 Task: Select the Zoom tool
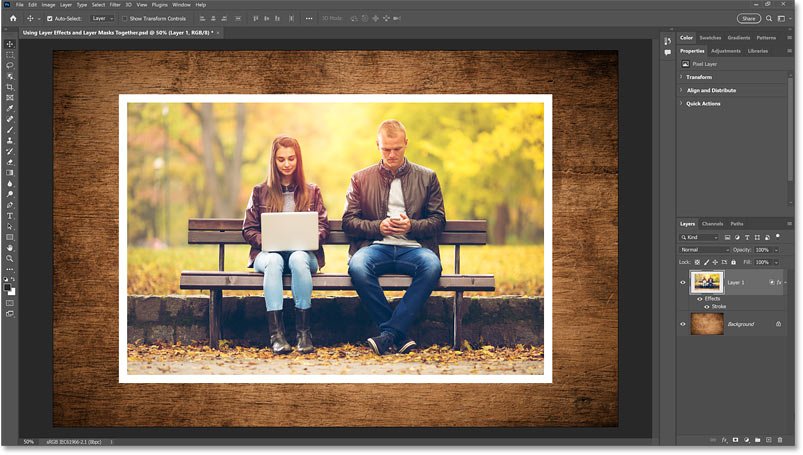click(x=10, y=258)
